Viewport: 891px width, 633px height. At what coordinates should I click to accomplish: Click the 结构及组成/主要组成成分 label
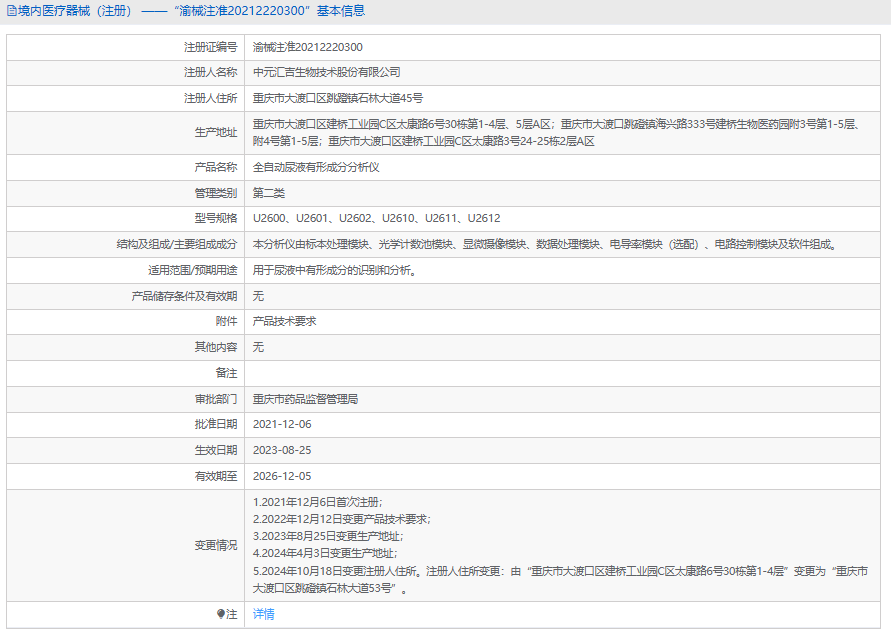click(177, 244)
